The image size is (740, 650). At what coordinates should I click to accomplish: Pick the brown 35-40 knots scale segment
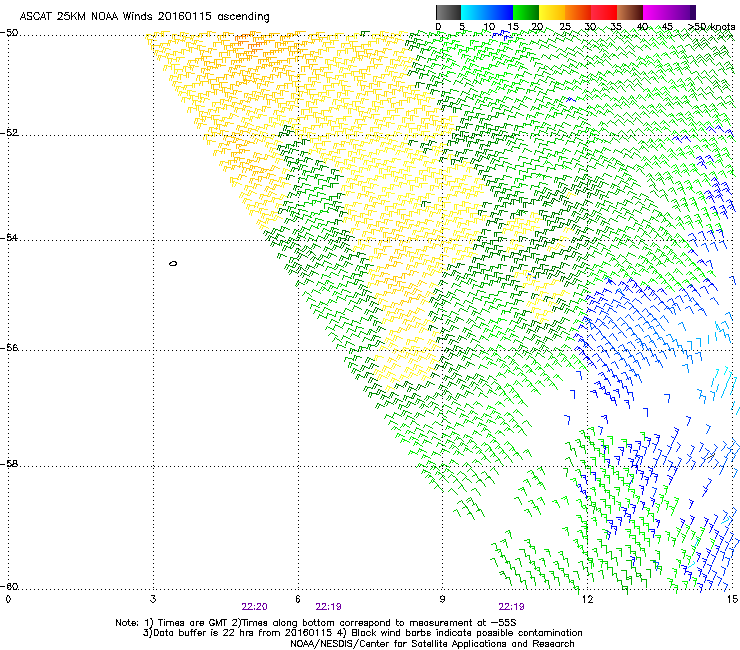(x=630, y=12)
